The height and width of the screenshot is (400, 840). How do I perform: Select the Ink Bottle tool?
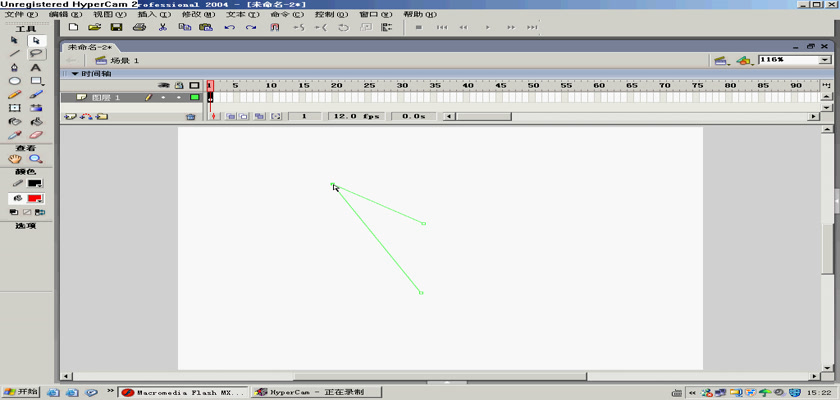tap(15, 122)
